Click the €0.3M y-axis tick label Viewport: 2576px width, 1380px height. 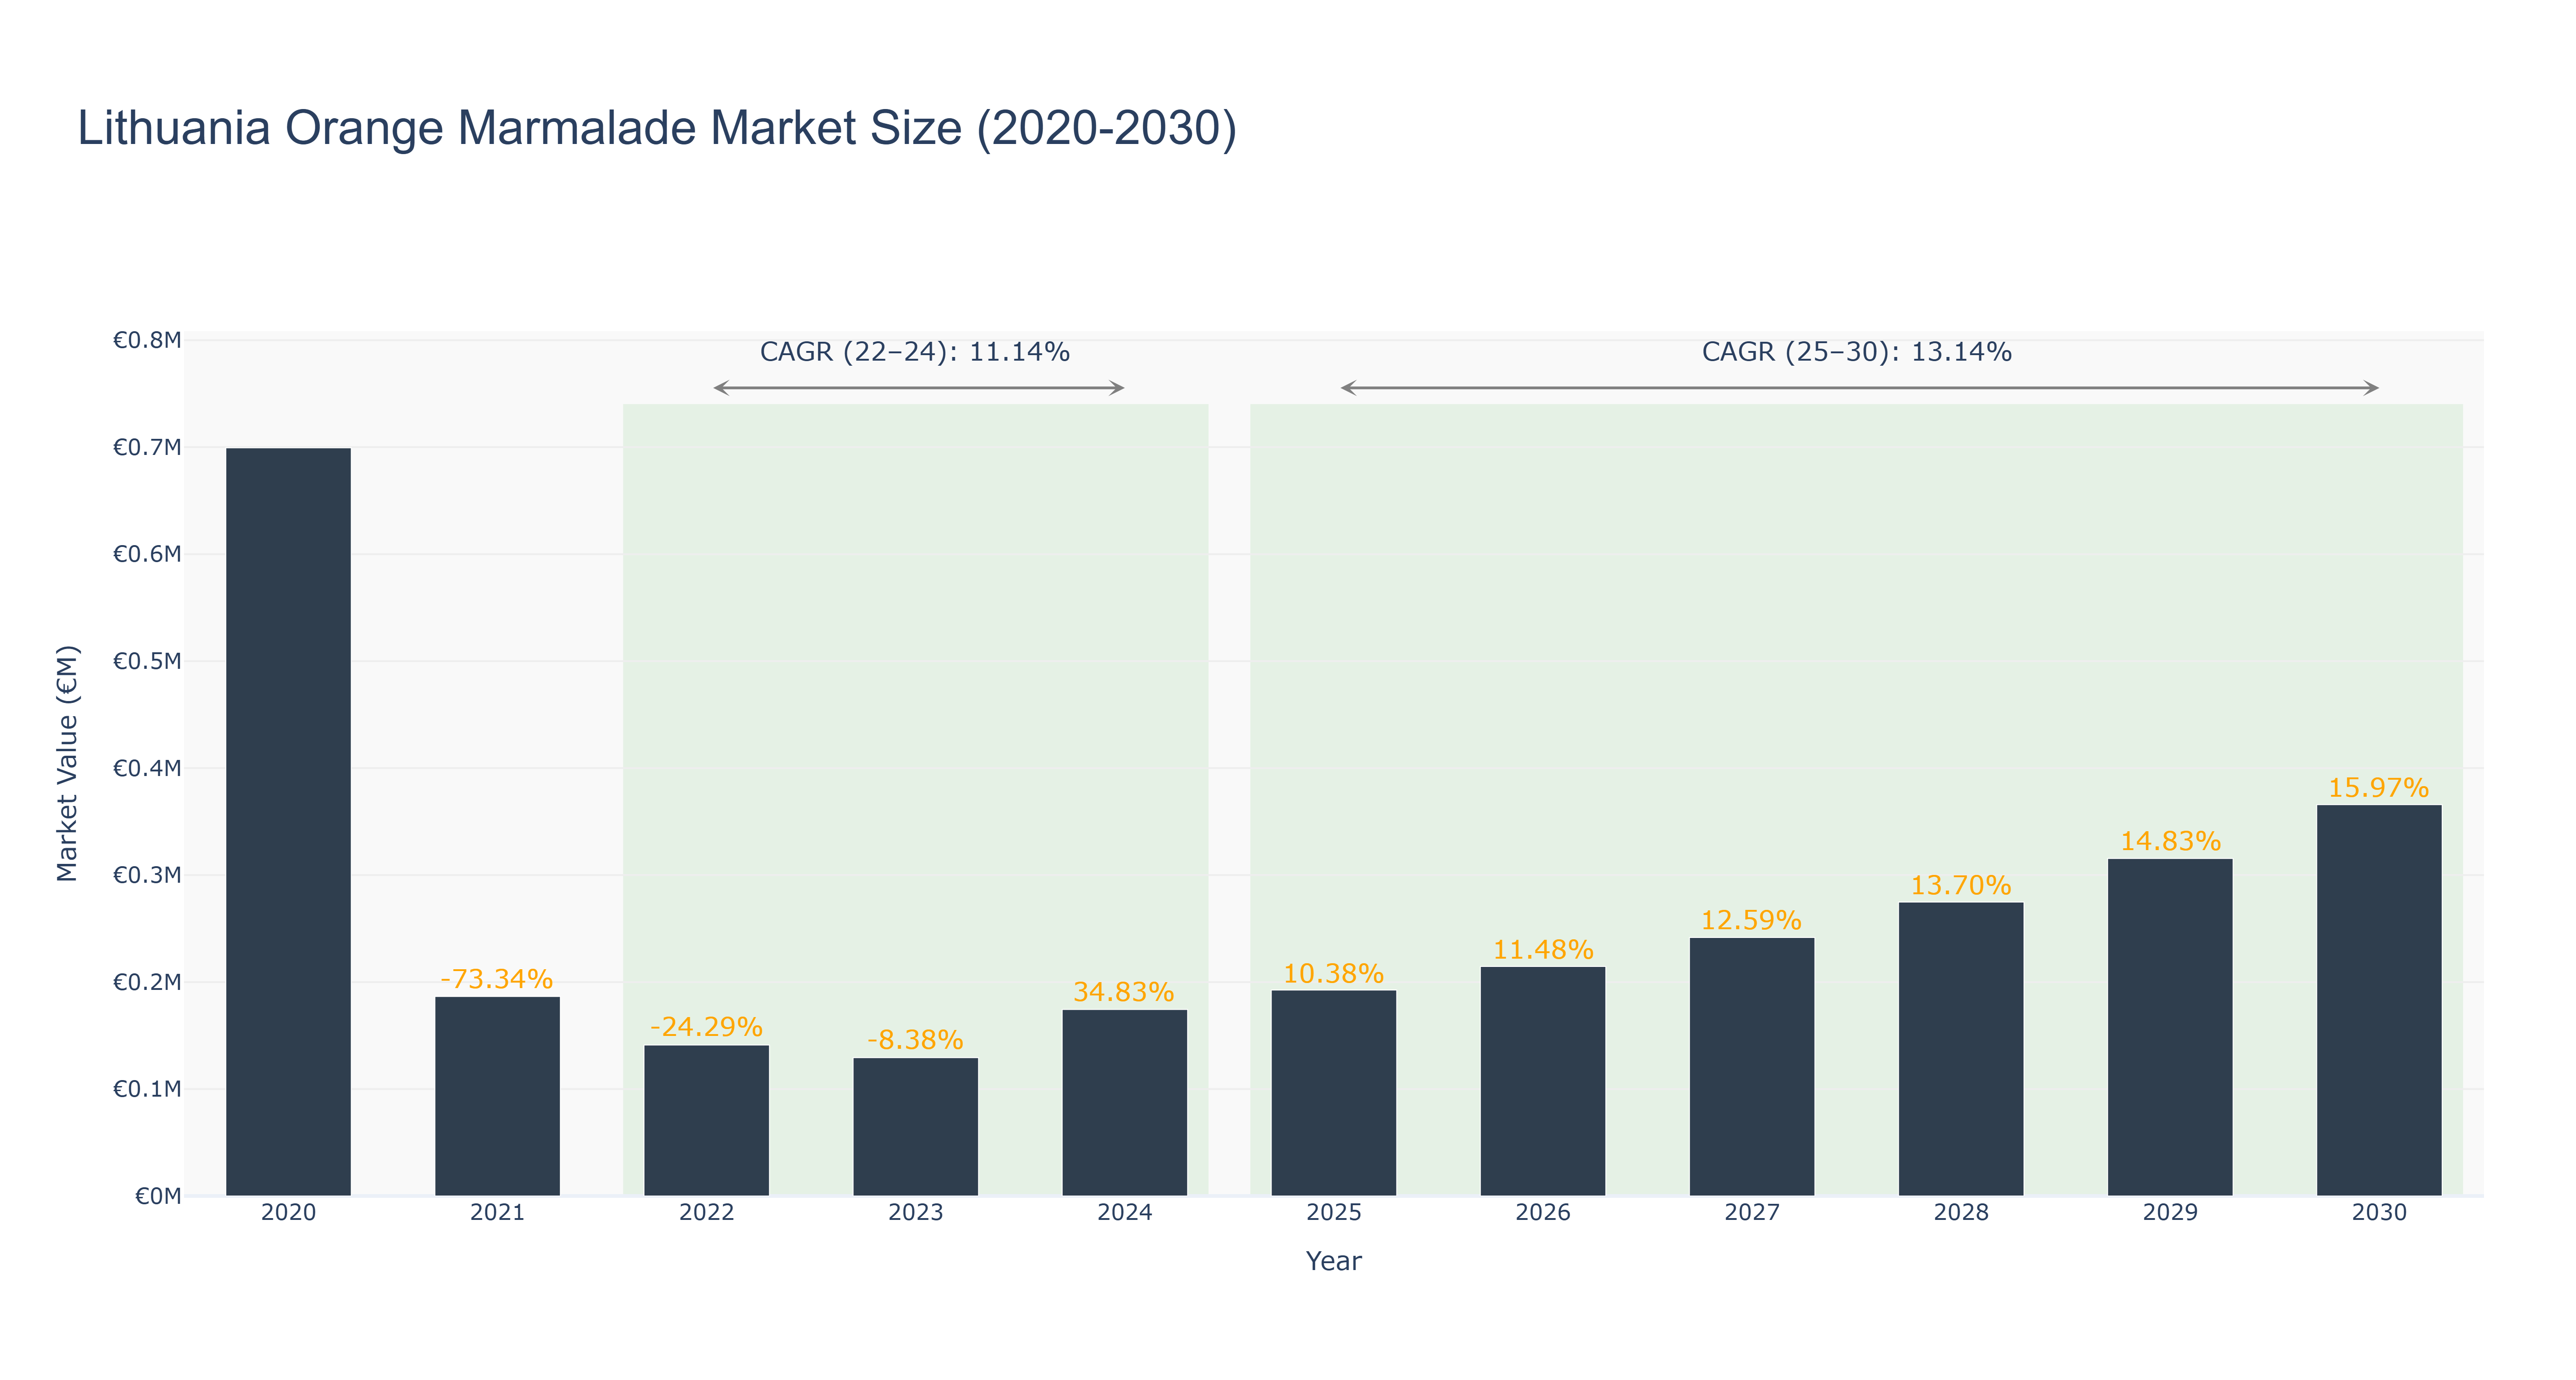pos(147,876)
